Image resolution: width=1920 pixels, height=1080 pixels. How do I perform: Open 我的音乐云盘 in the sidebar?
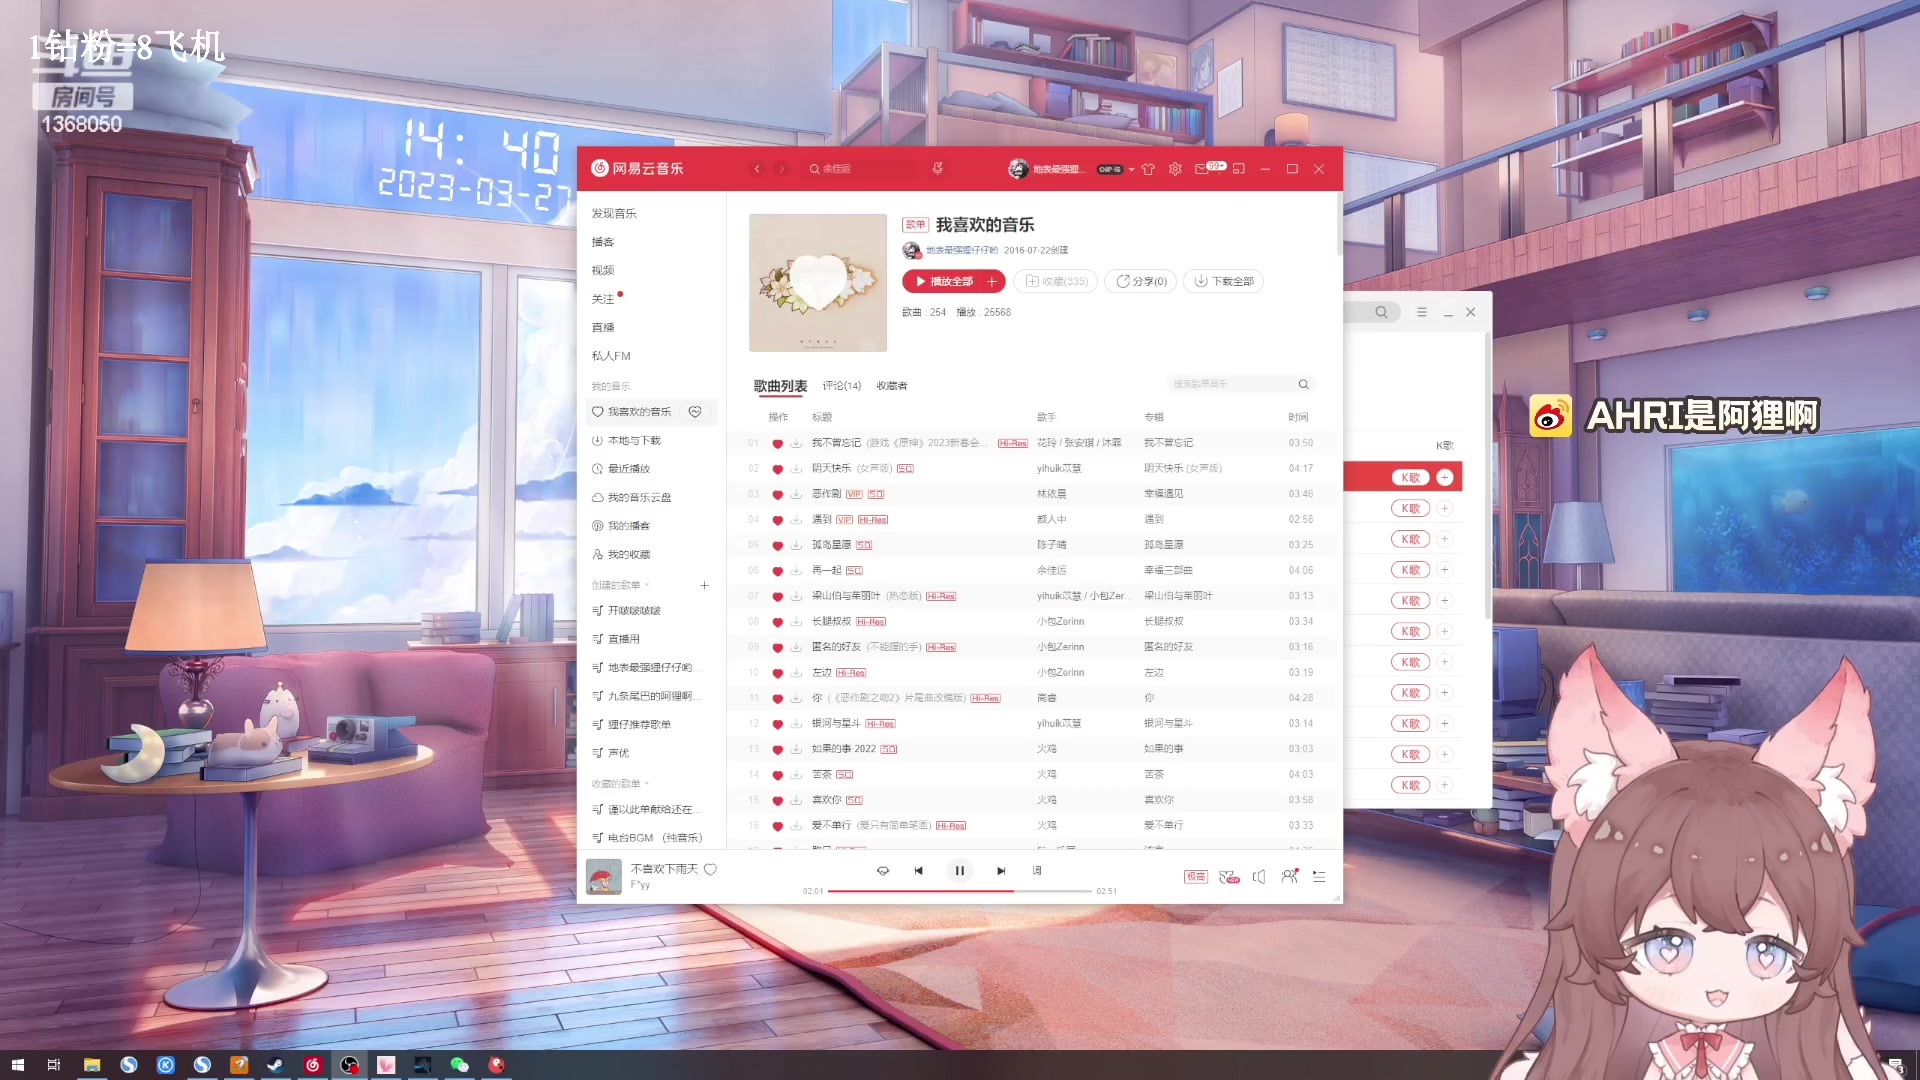coord(639,497)
